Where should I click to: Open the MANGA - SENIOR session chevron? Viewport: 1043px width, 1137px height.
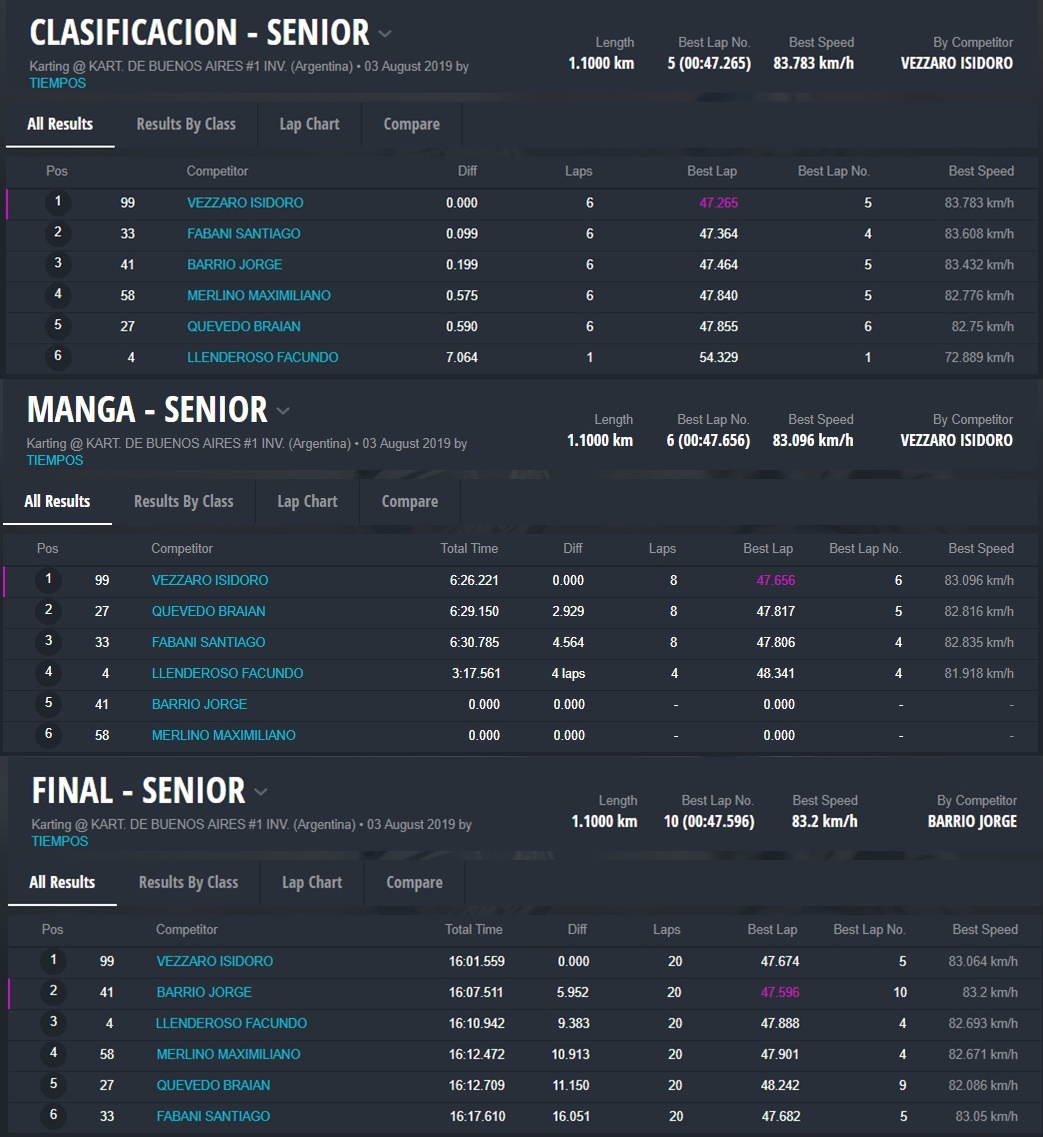point(283,411)
